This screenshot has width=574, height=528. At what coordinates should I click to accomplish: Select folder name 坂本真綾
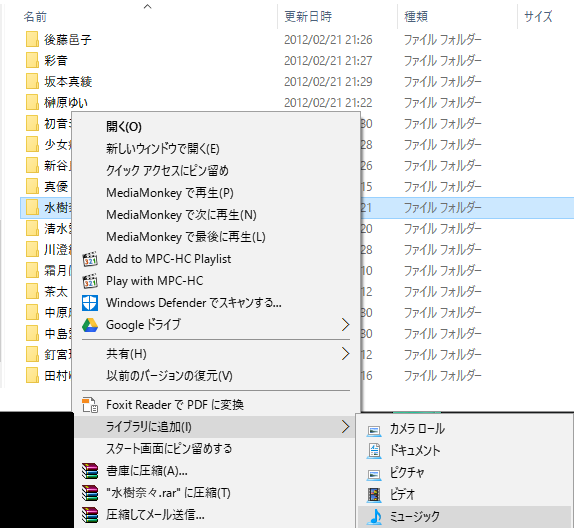[x=68, y=81]
